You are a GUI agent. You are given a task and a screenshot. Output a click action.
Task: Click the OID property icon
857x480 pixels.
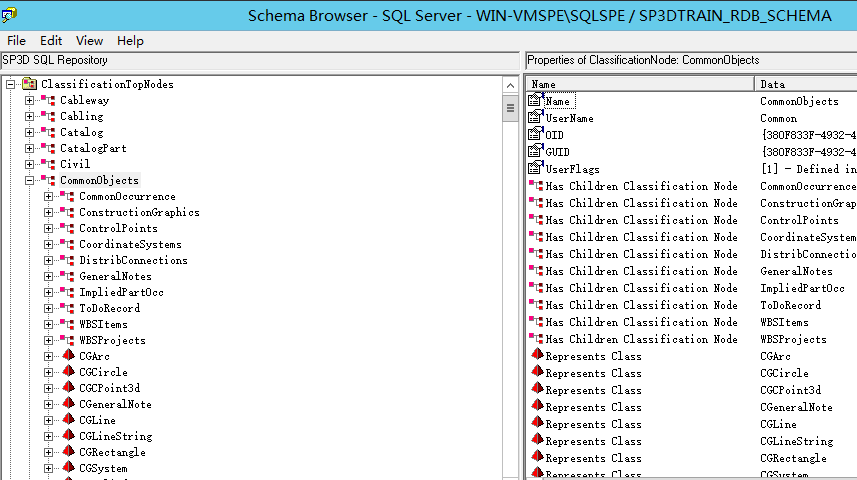point(536,134)
